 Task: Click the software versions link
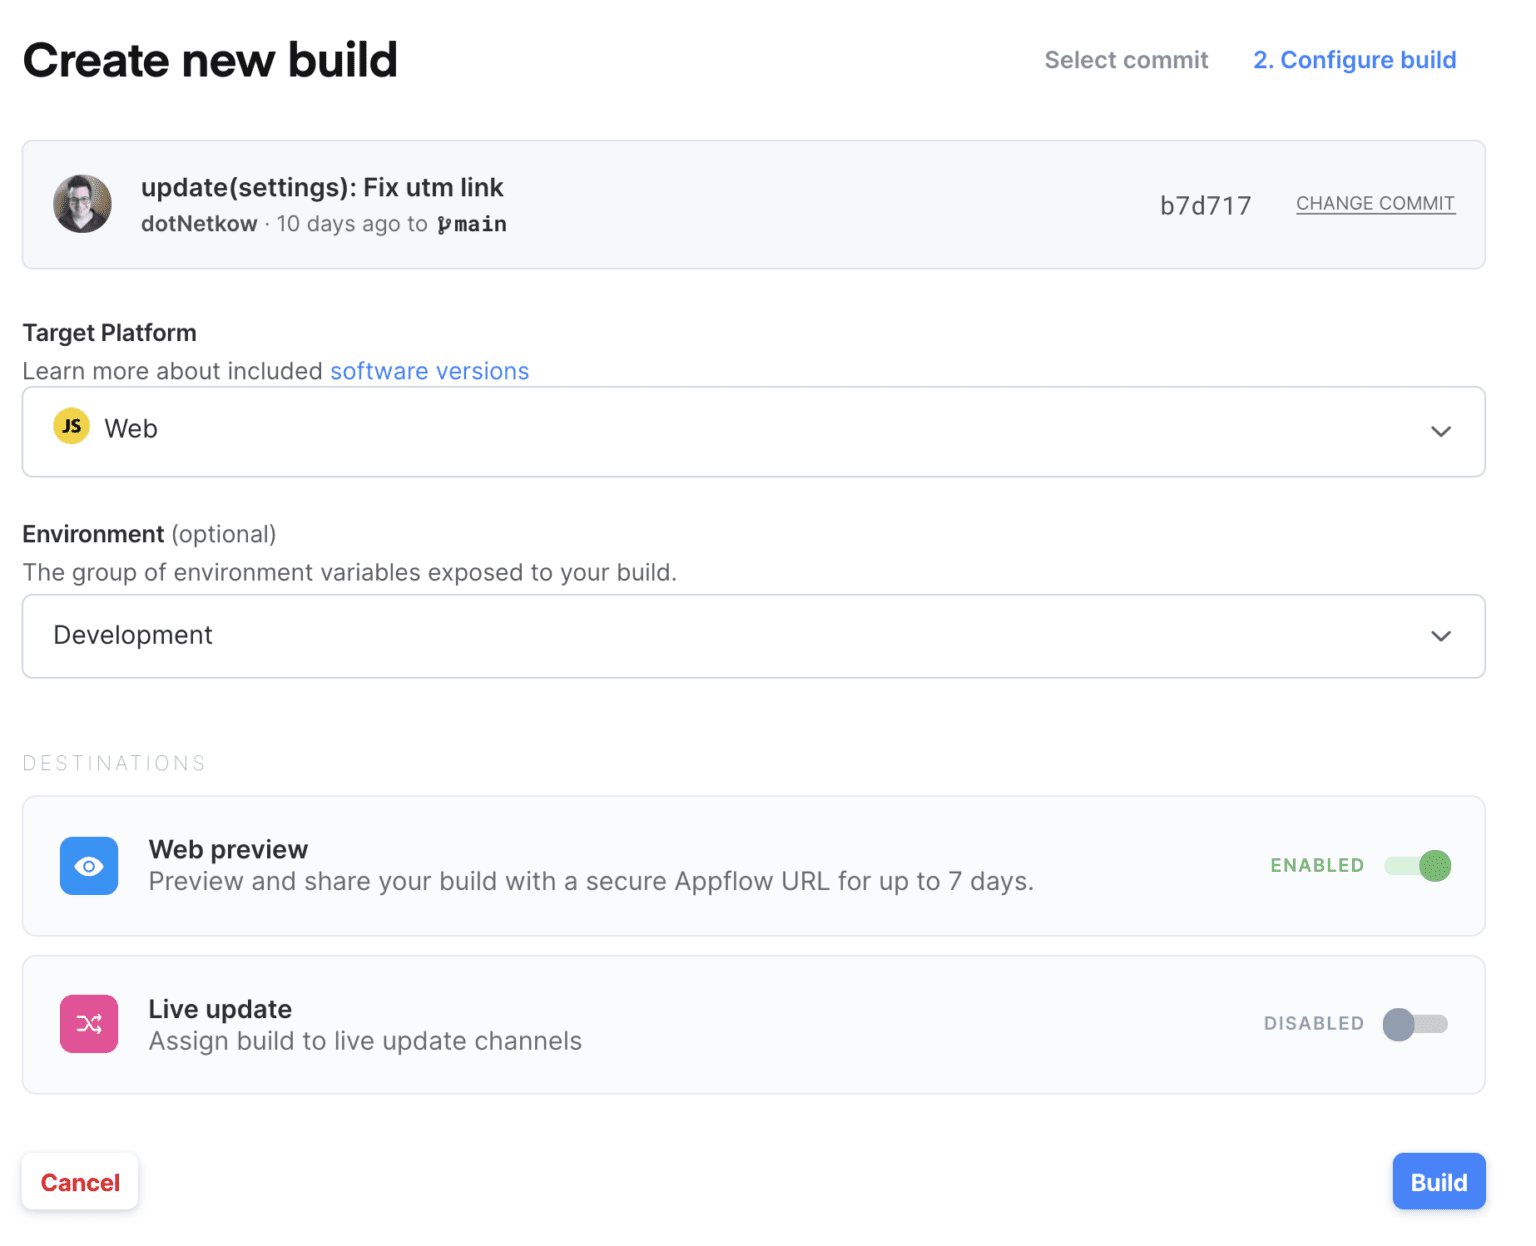click(x=429, y=371)
